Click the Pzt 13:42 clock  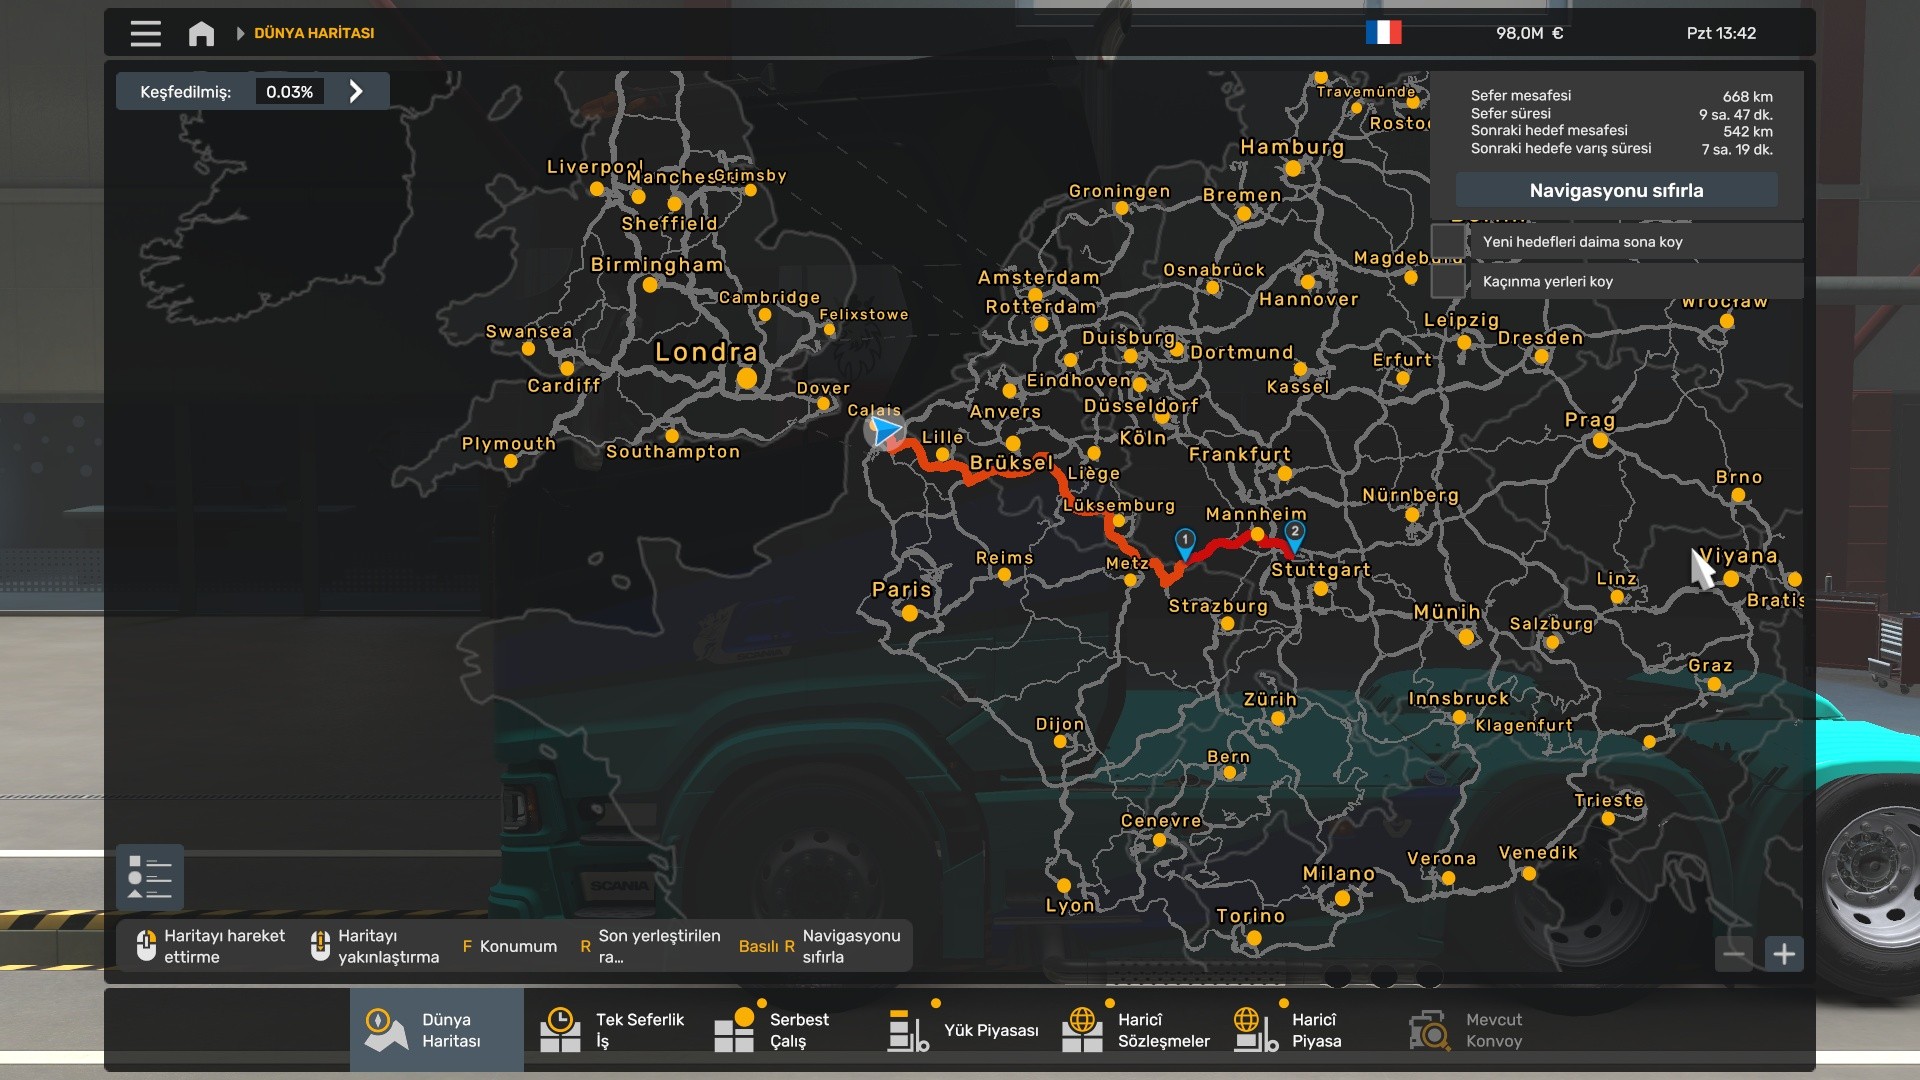(x=1721, y=33)
